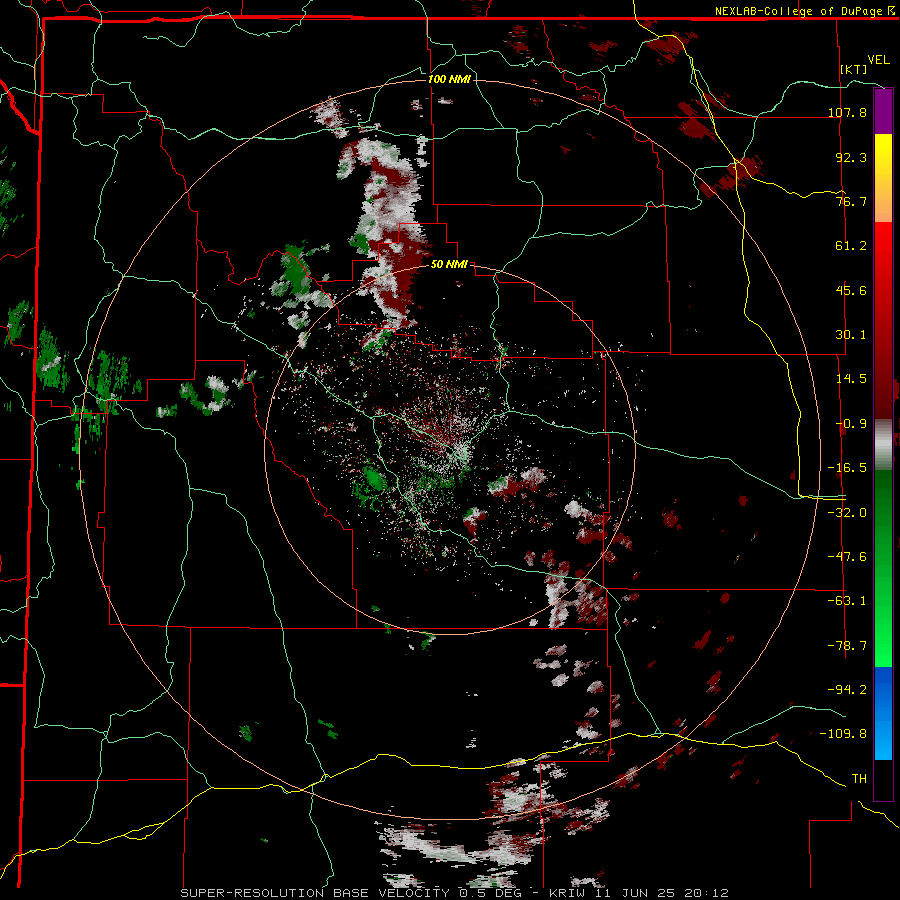Select the 92.3 velocity scale value

851,157
